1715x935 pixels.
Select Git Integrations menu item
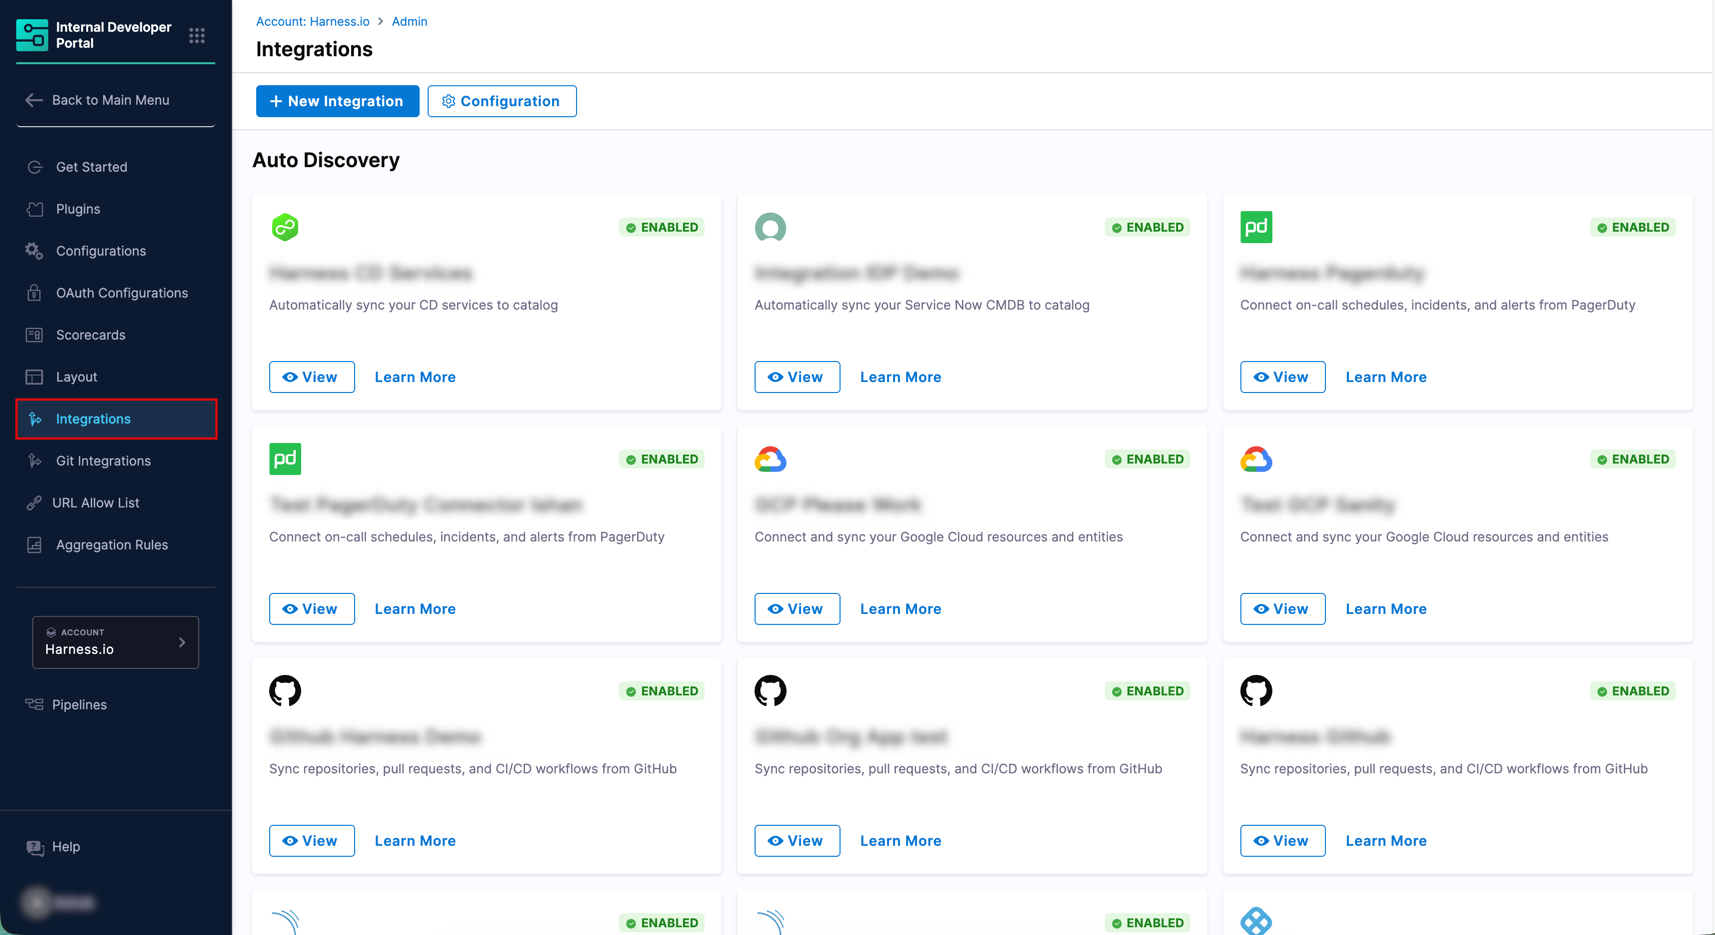pos(103,461)
